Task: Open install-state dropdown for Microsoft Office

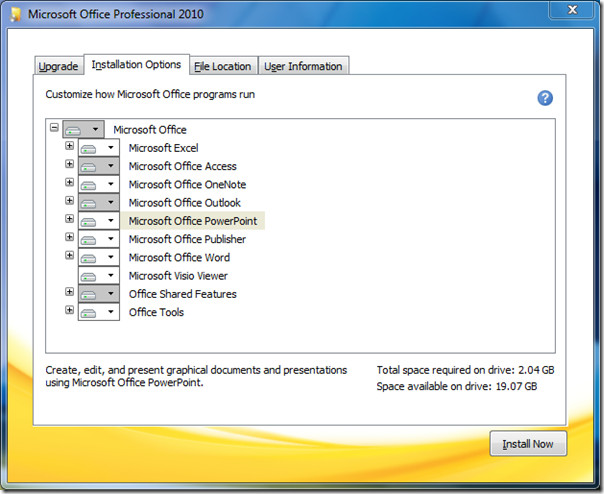Action: 83,129
